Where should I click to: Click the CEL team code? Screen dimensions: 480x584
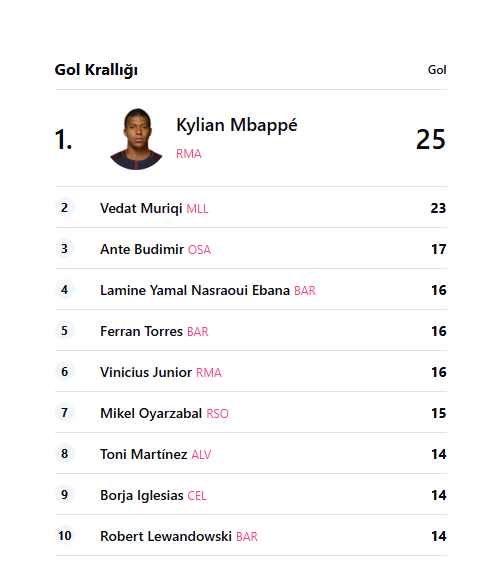click(x=197, y=495)
